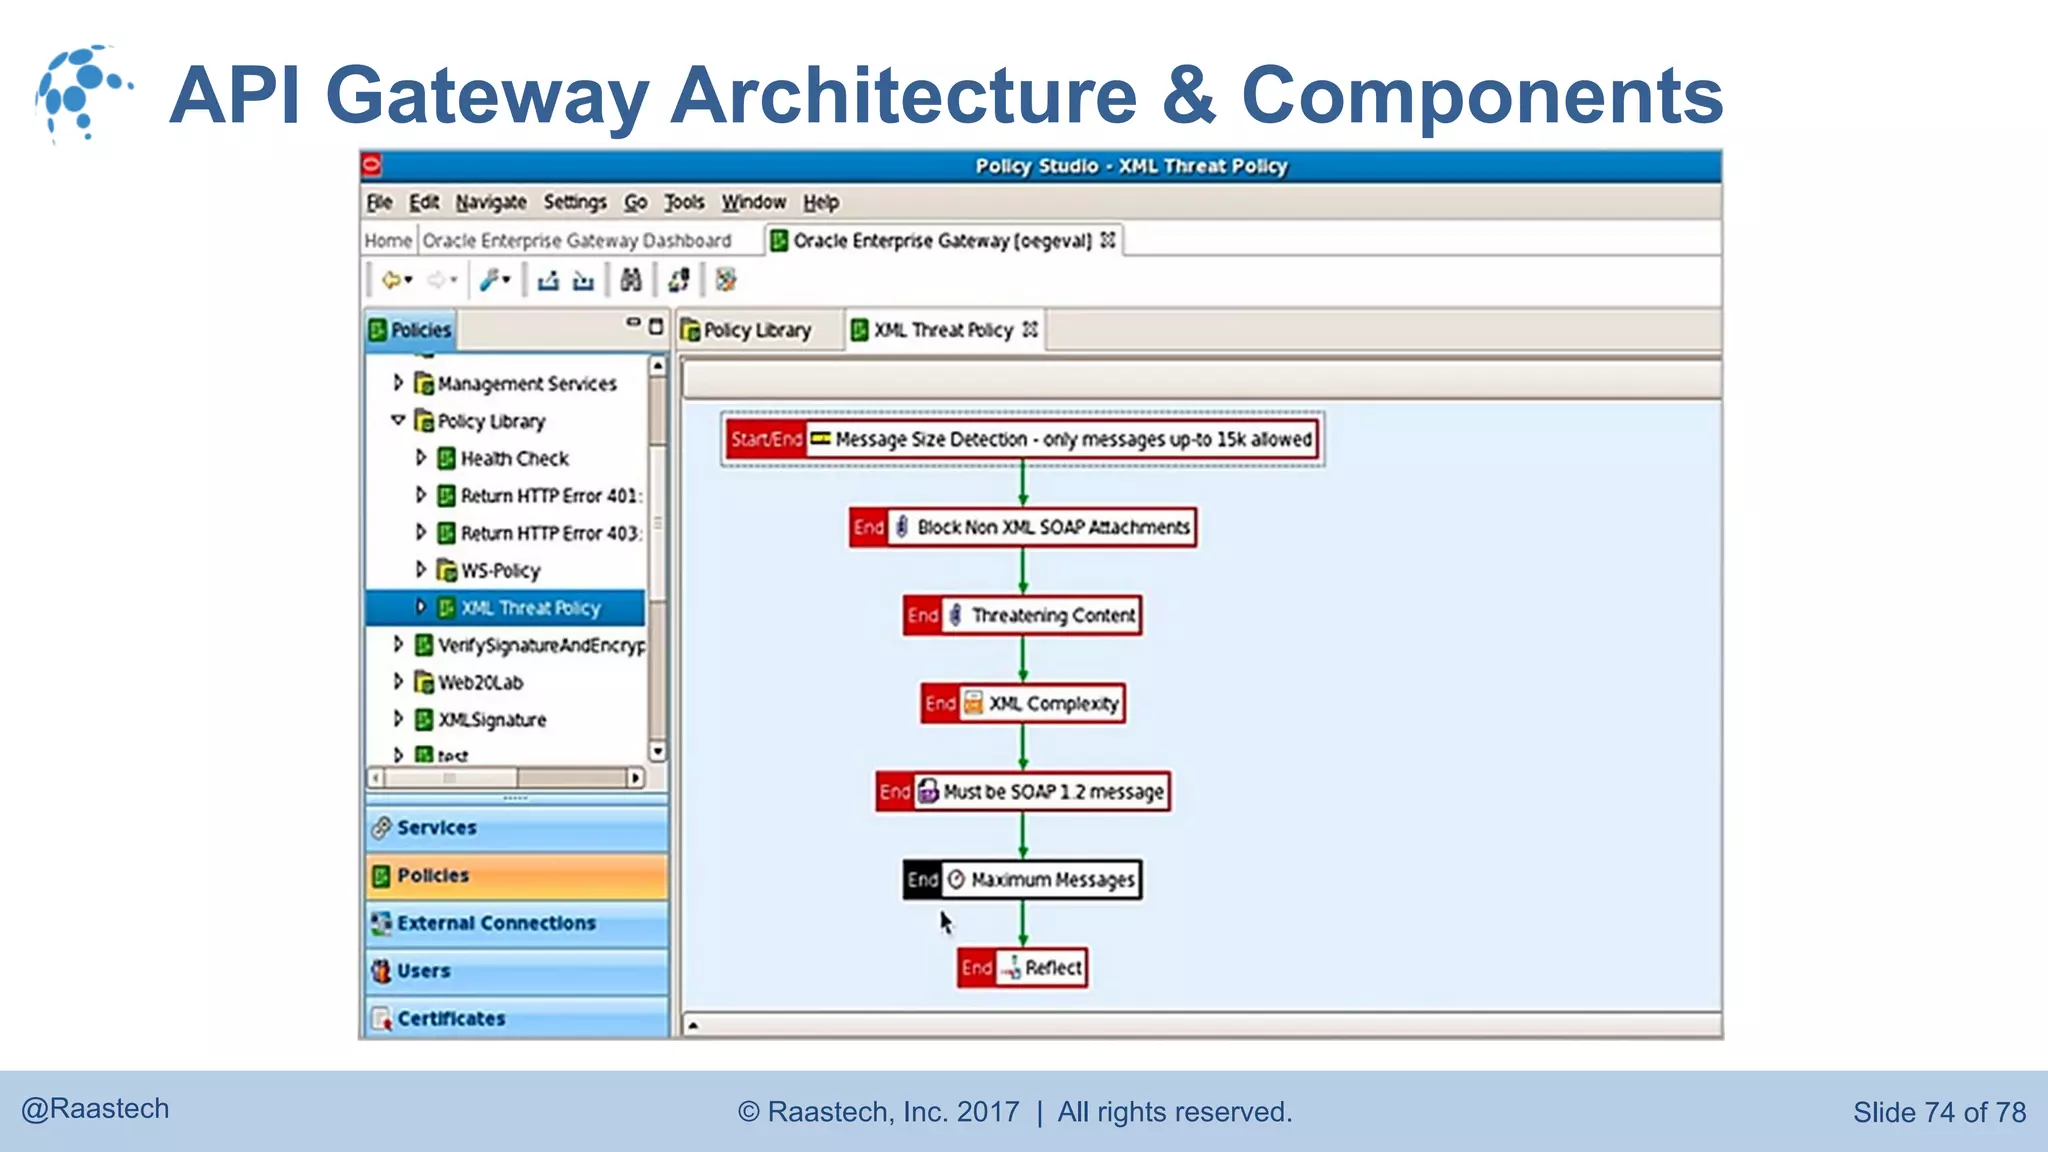
Task: Expand the VerifySignatureAndEncryp tree node
Action: point(398,644)
